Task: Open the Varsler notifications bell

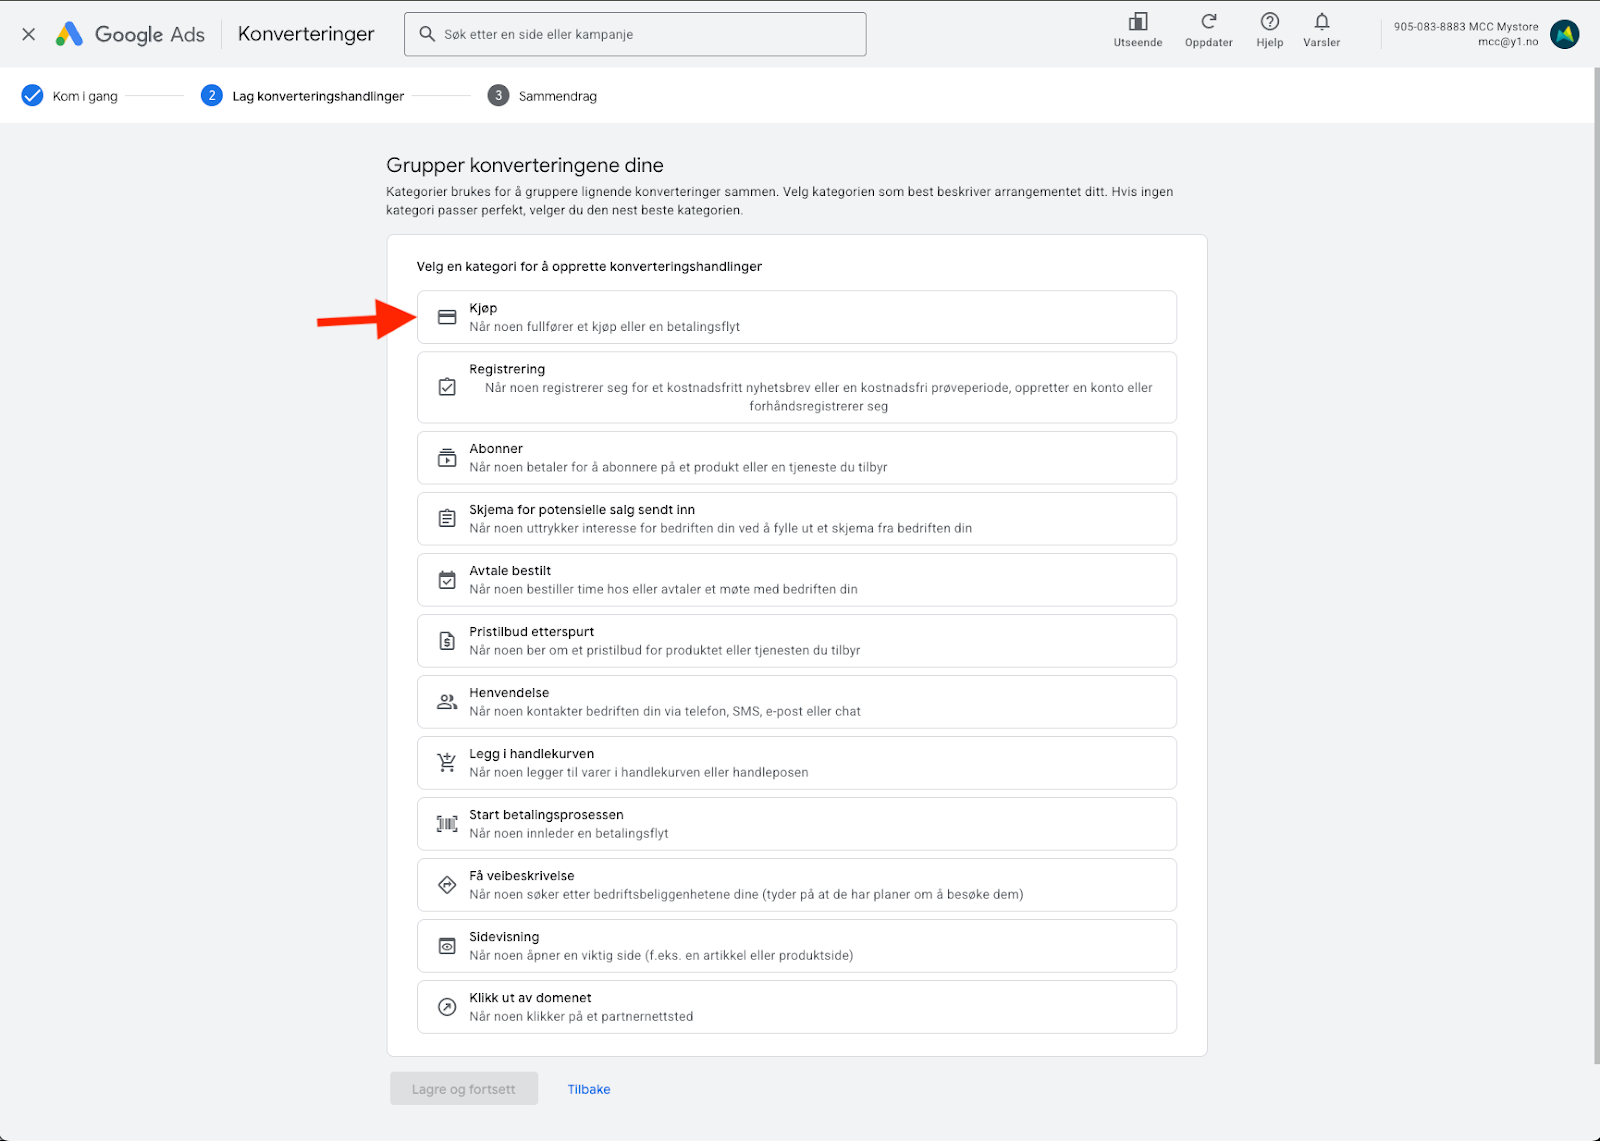Action: click(x=1321, y=23)
